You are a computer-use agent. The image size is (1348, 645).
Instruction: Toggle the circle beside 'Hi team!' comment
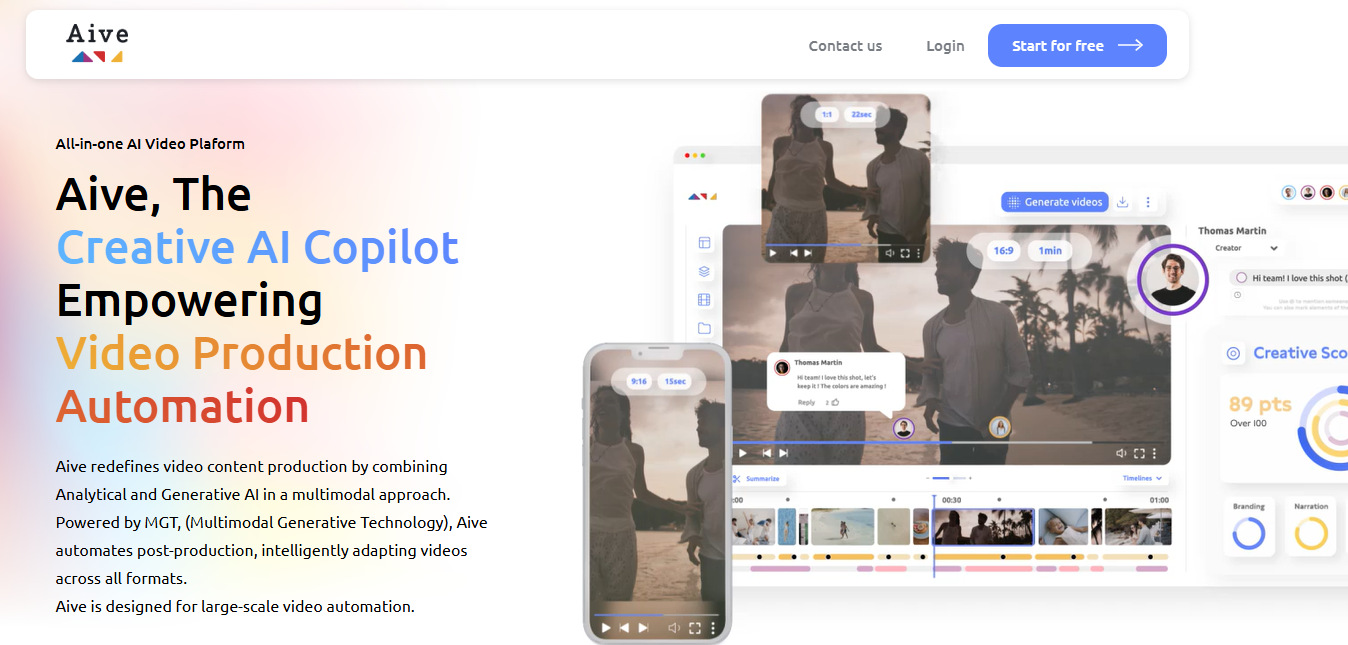1241,277
